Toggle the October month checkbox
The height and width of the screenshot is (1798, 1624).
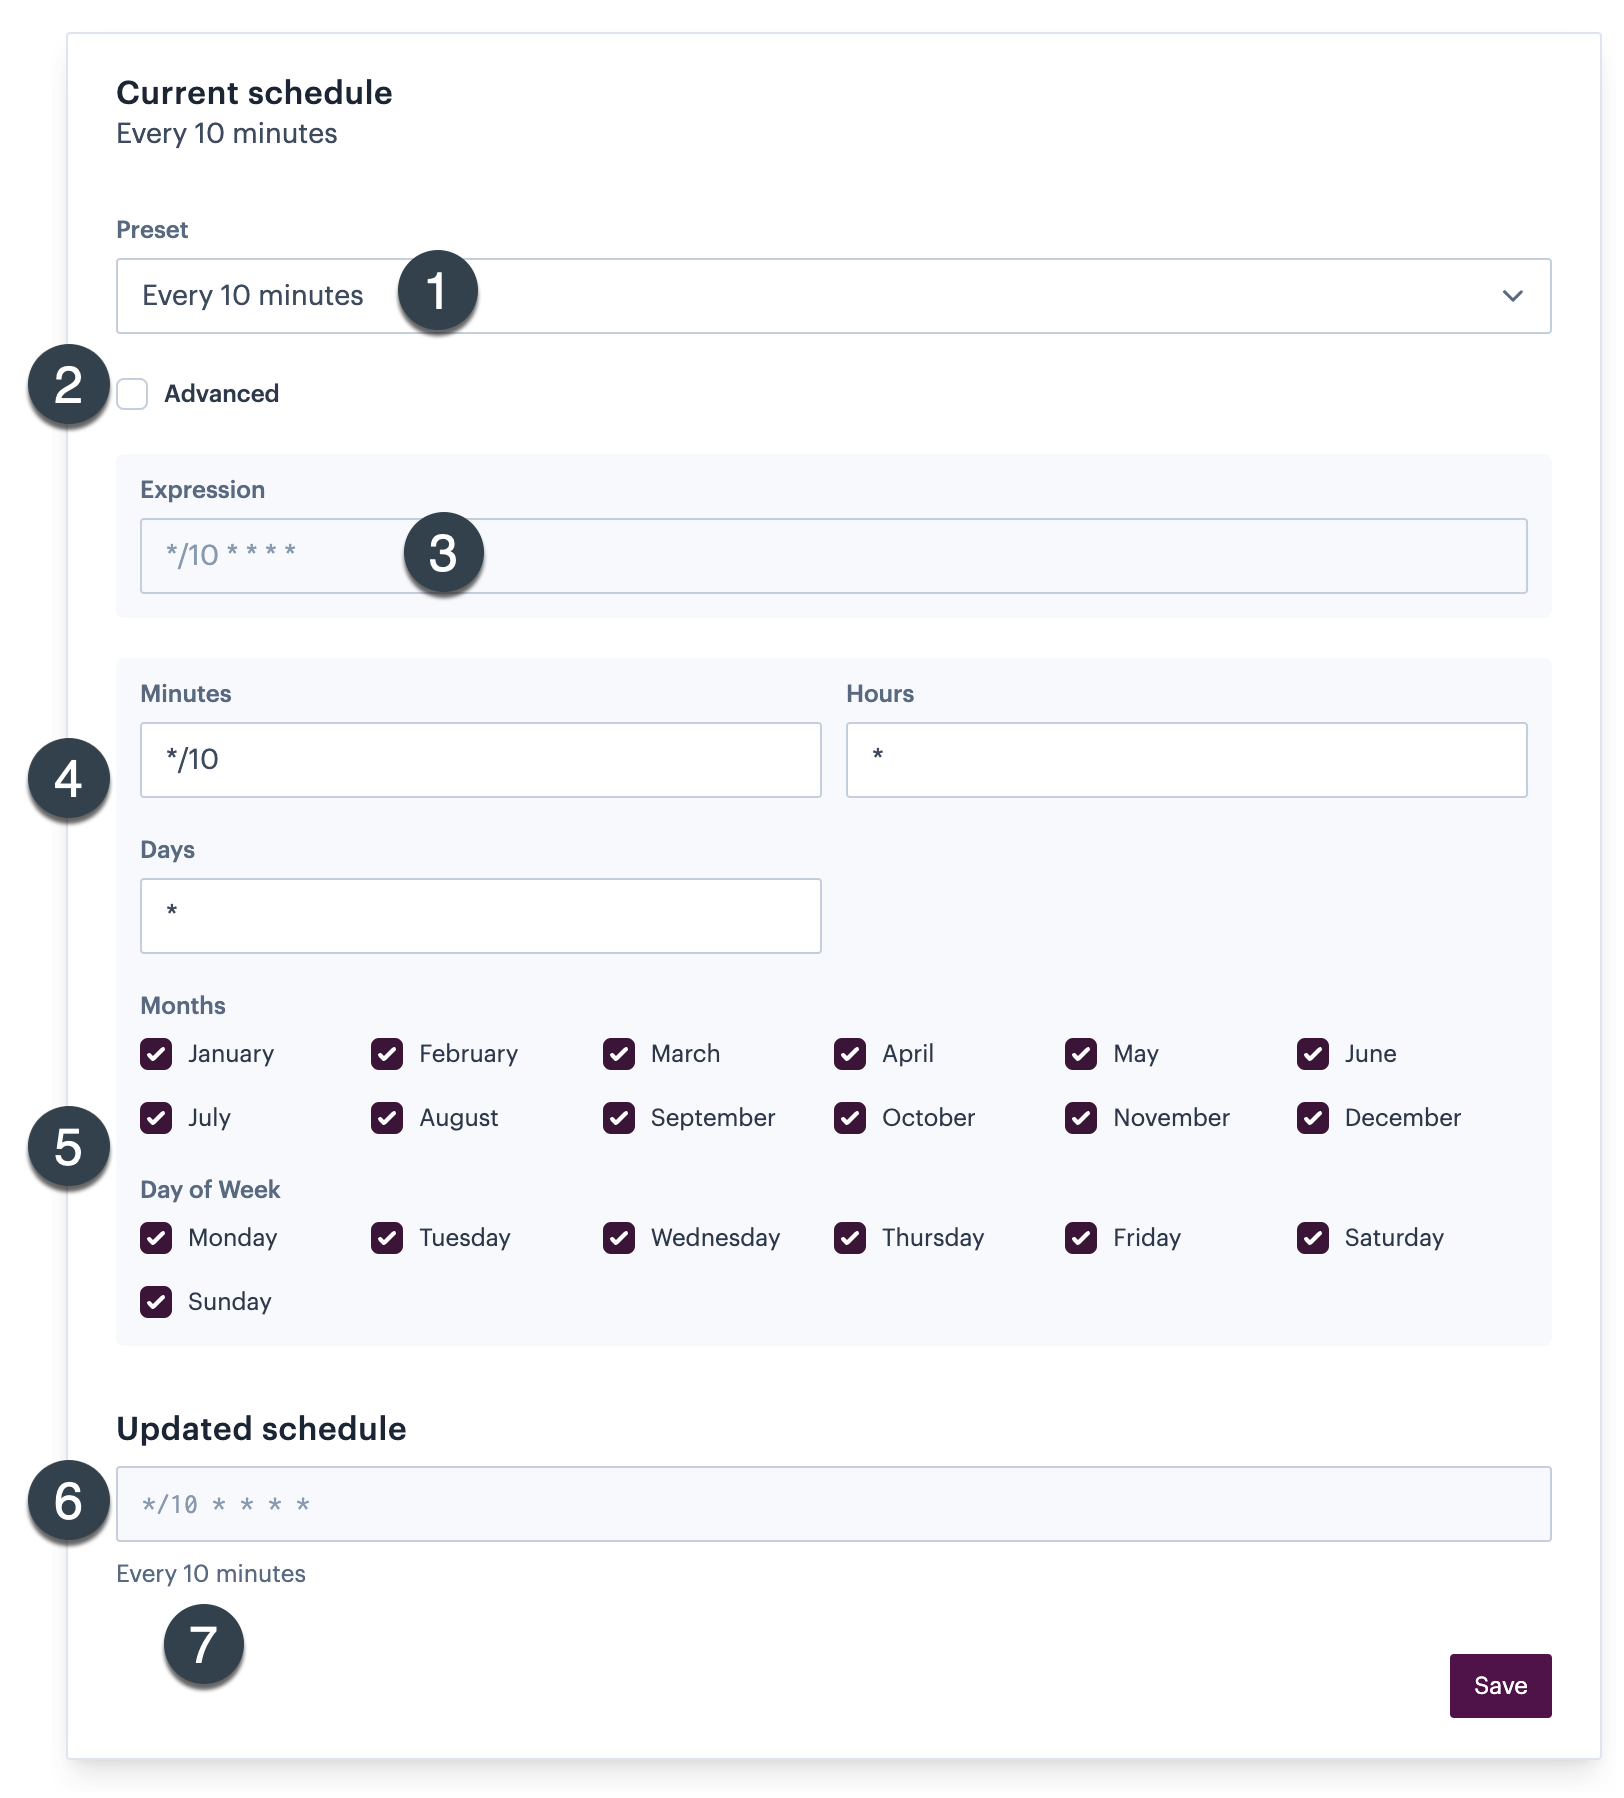pos(850,1118)
